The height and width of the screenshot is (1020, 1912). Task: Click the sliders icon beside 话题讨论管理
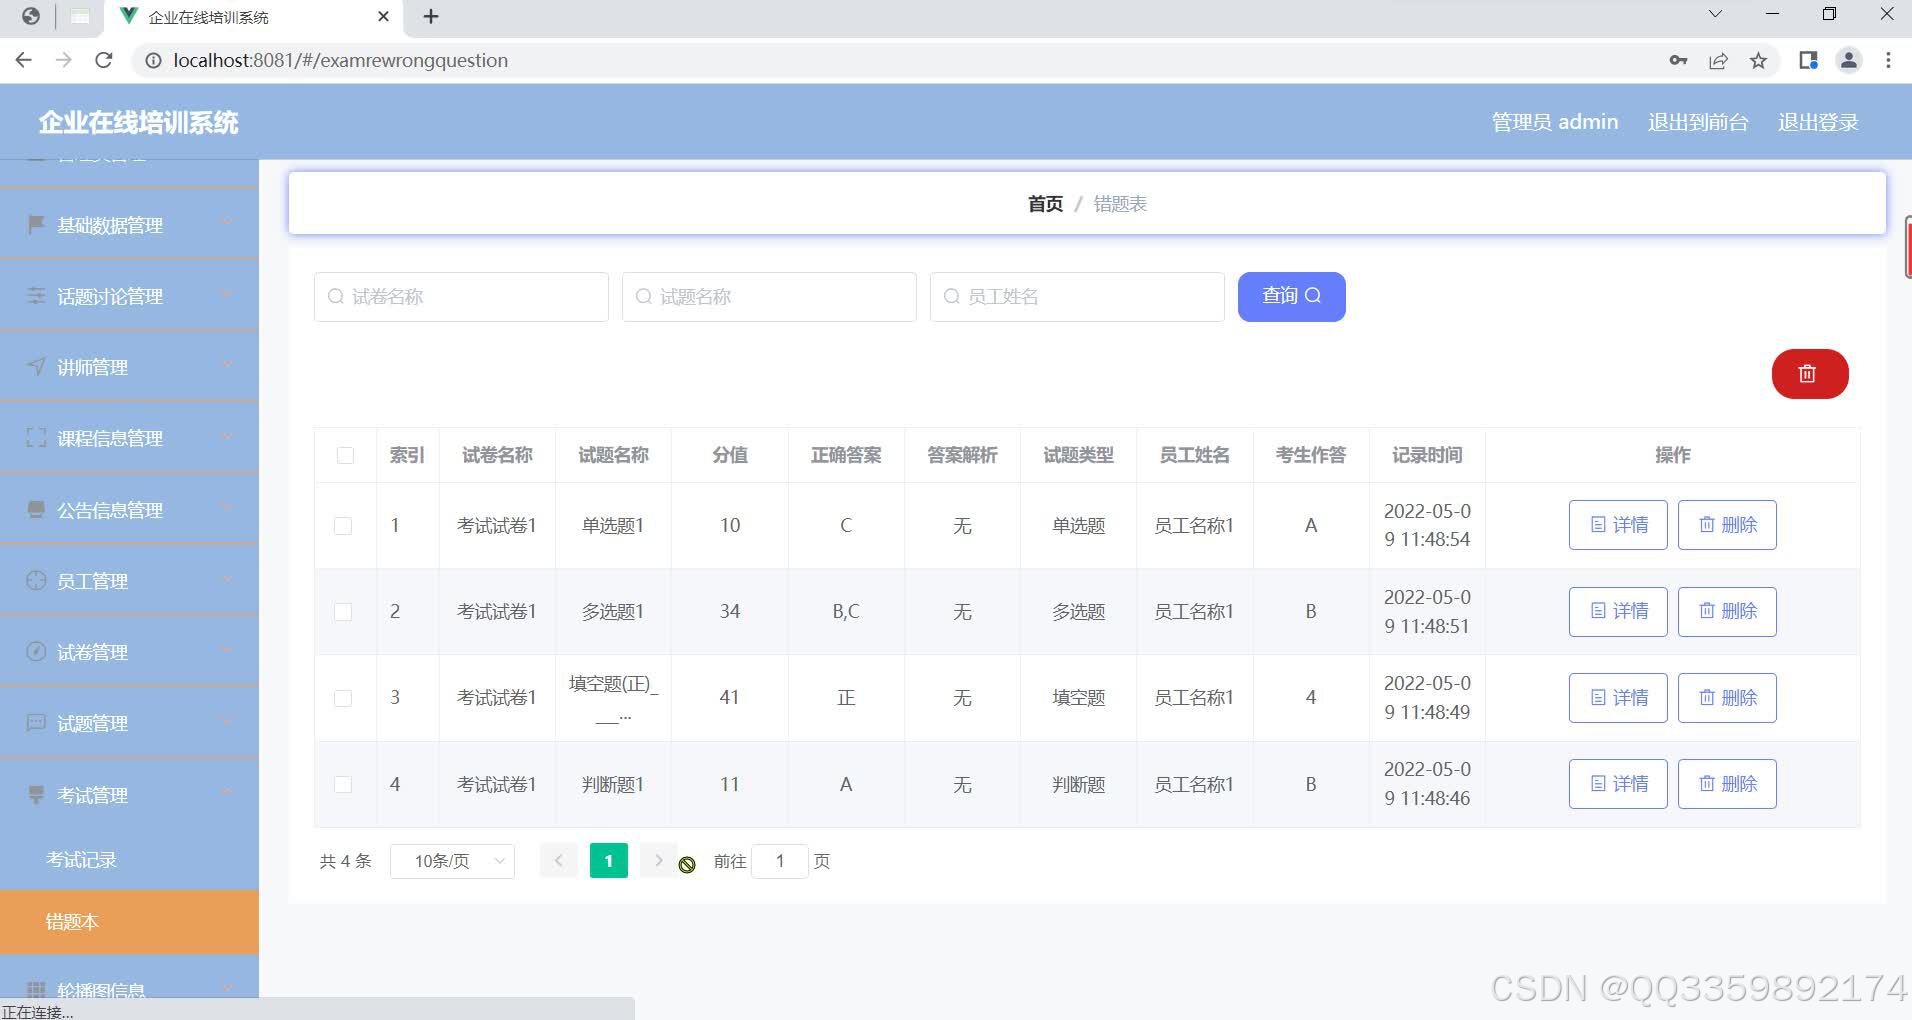tap(36, 296)
